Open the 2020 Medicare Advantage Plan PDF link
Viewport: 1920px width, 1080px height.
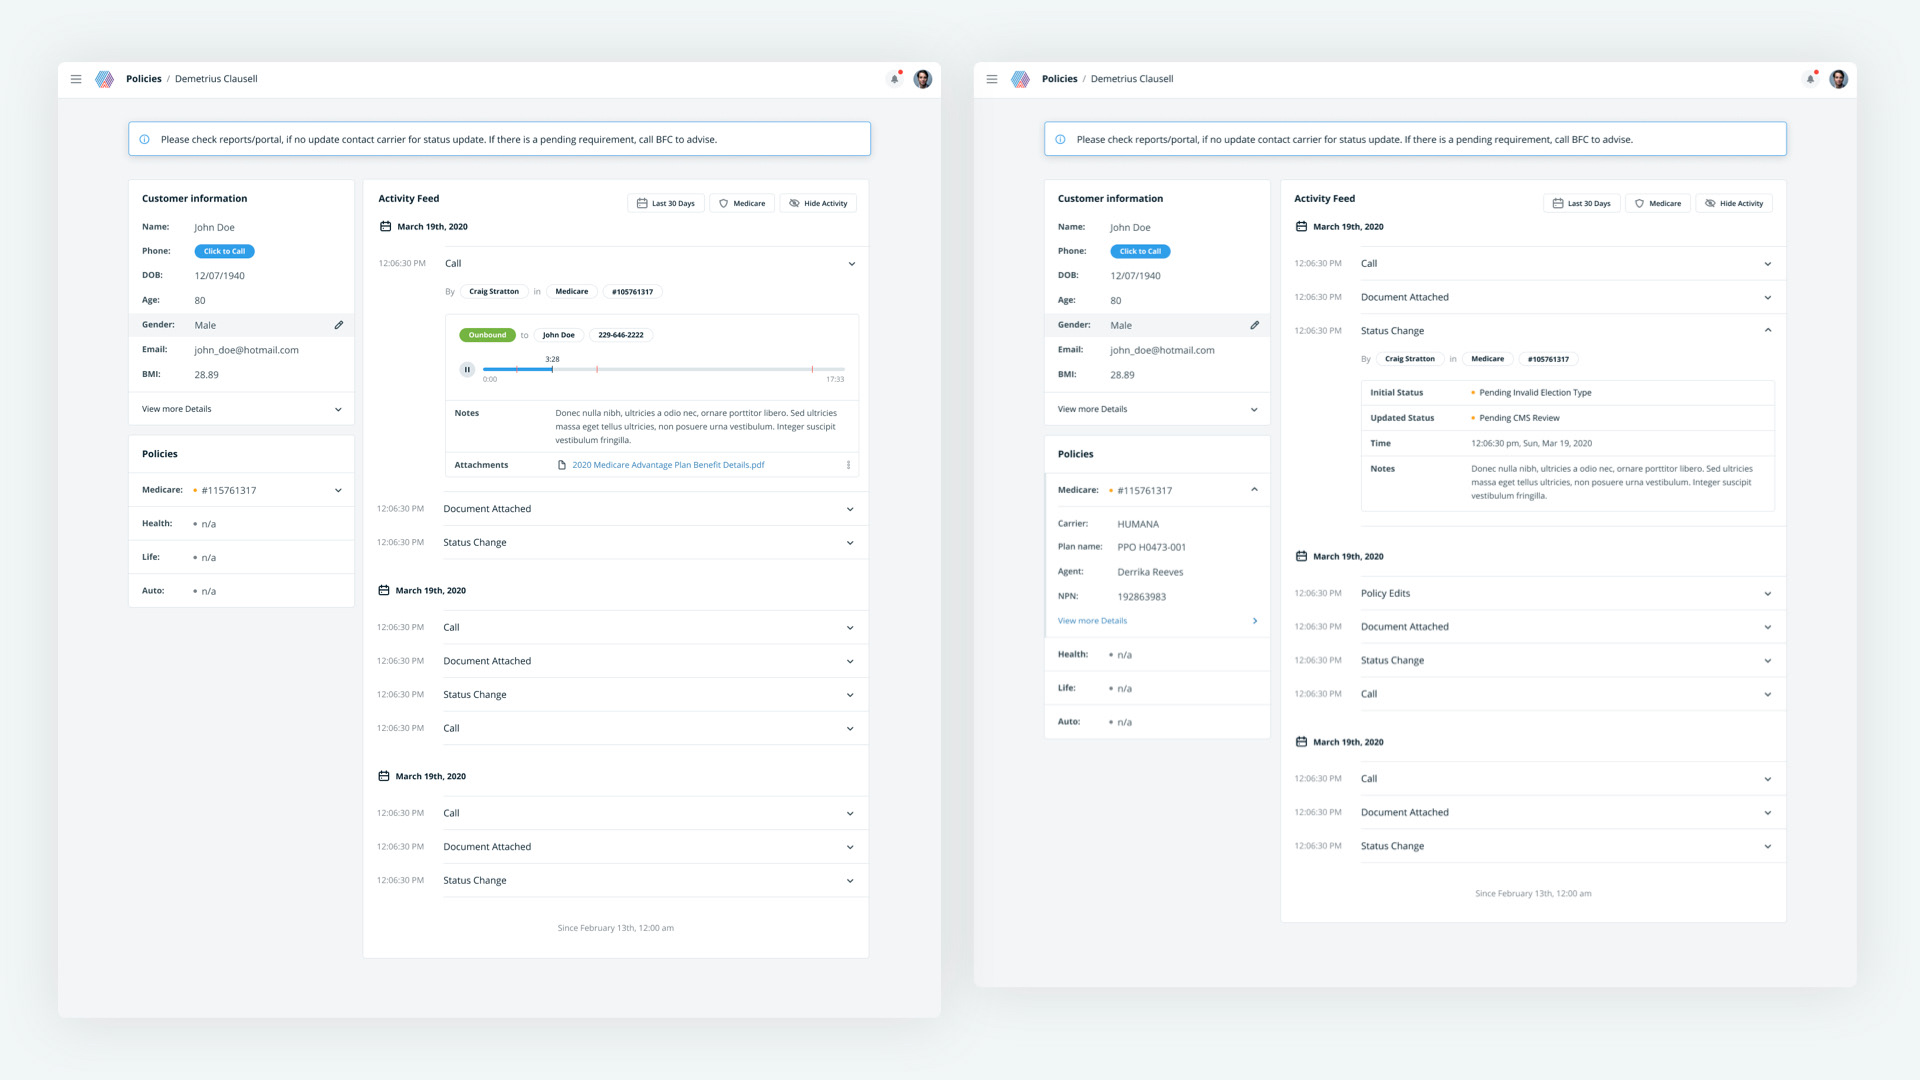click(668, 465)
